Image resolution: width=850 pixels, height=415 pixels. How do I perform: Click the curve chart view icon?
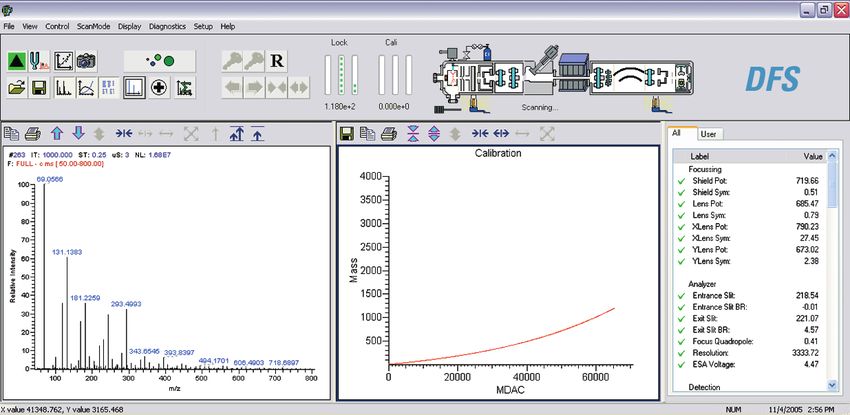pos(86,88)
